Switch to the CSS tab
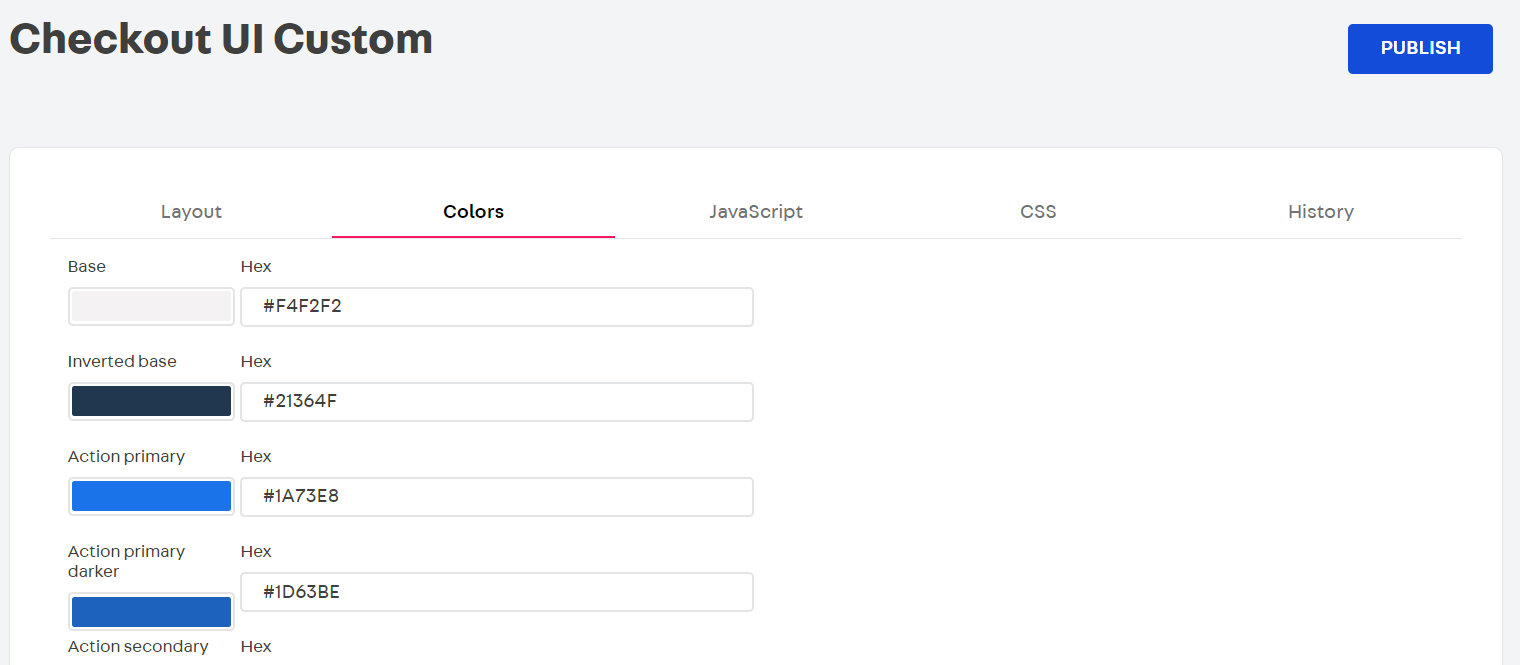 tap(1038, 211)
